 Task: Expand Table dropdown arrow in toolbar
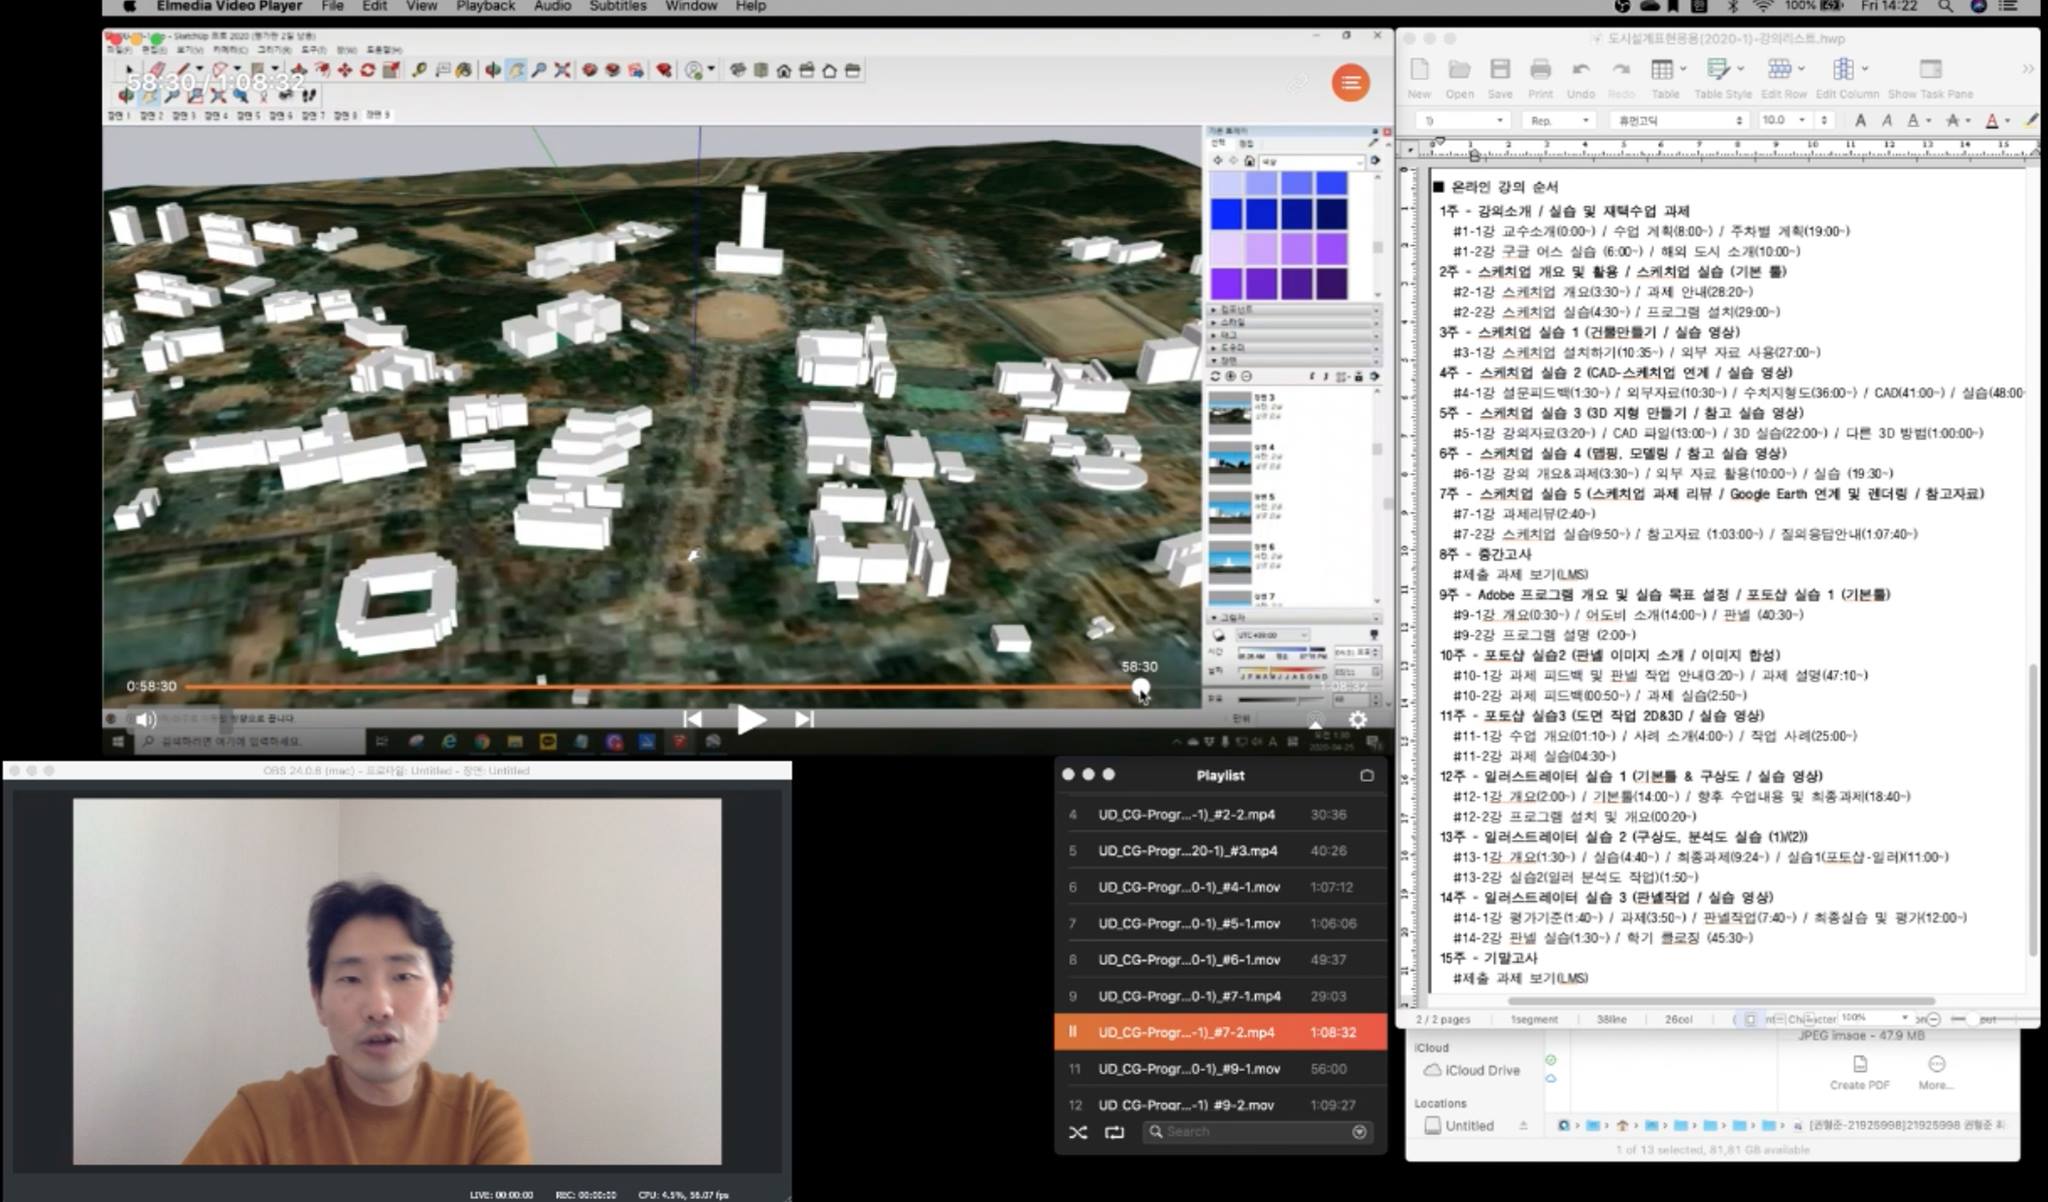(1684, 69)
